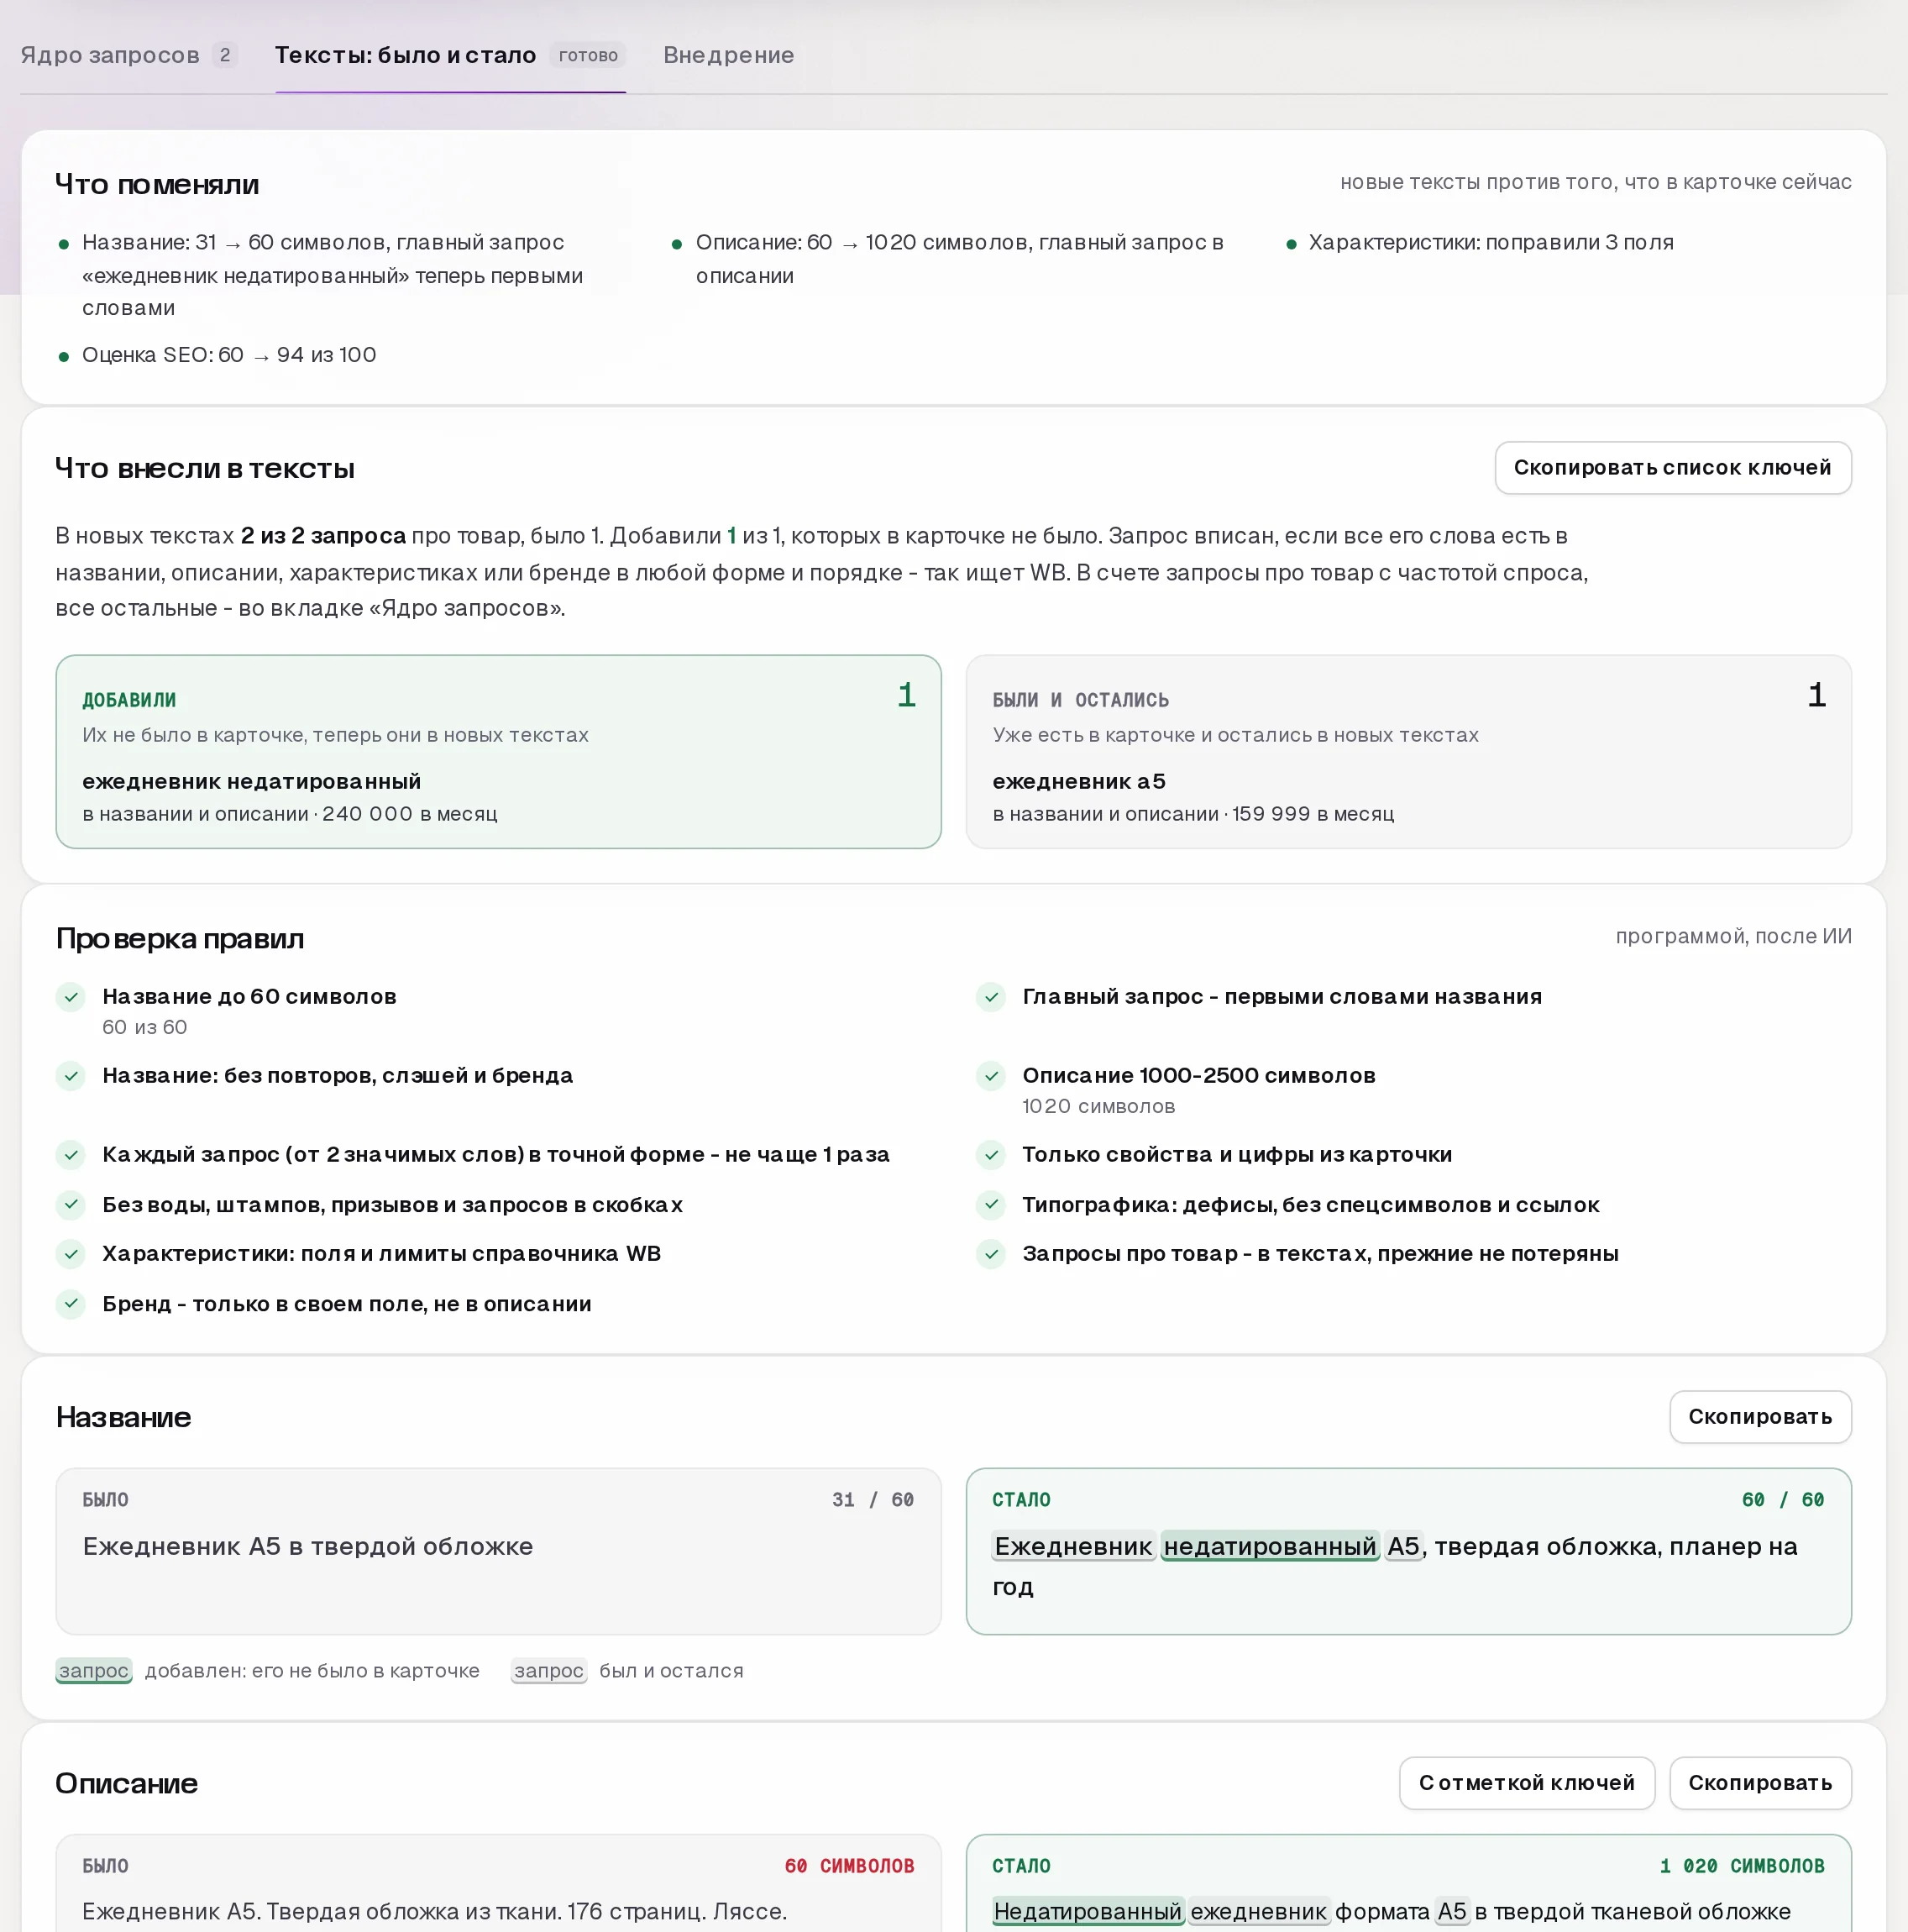Copy the Название text with «Скопировать»

point(1760,1416)
